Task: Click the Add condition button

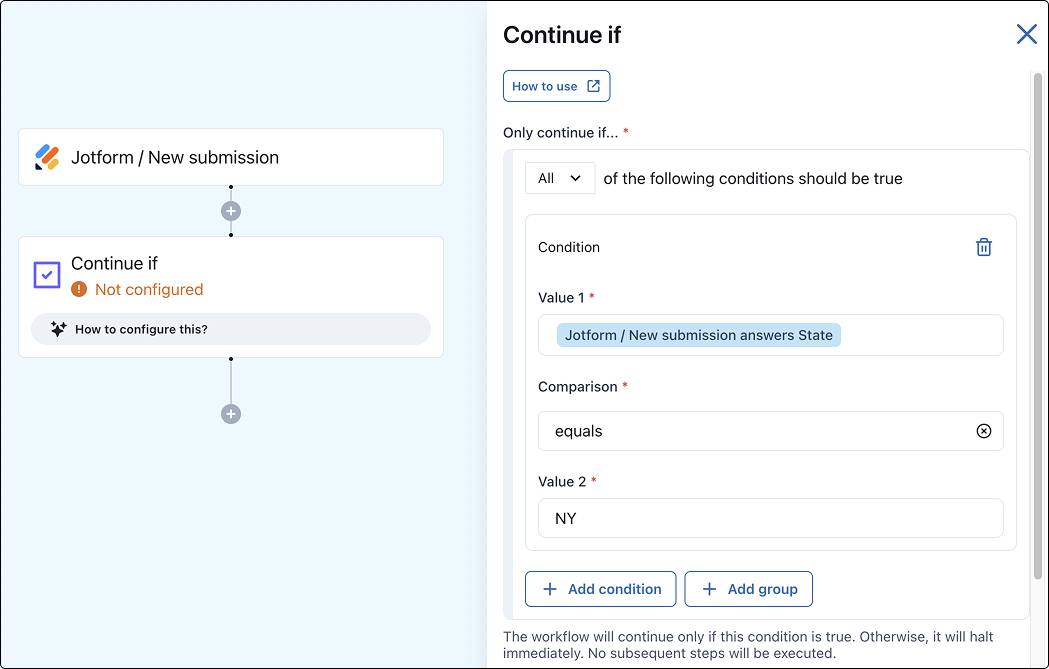Action: click(601, 589)
